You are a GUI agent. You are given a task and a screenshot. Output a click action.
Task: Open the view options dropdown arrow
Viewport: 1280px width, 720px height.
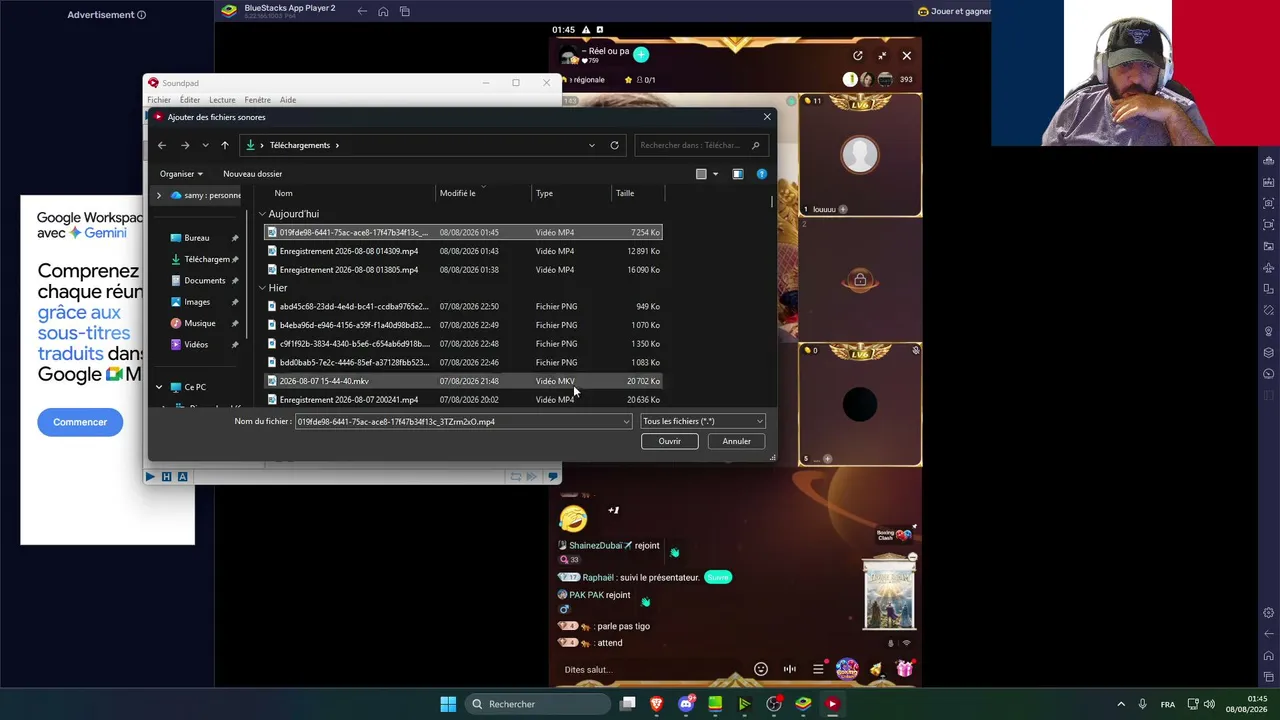coord(715,174)
